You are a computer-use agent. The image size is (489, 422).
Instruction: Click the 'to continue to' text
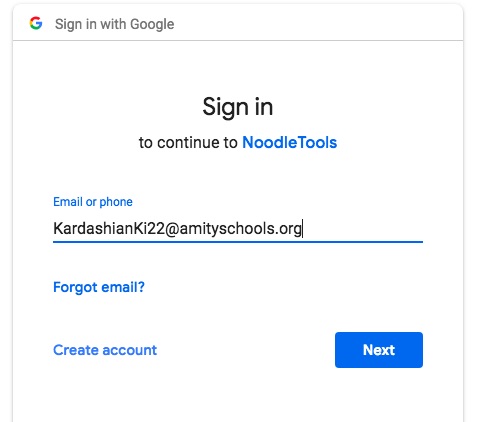[x=188, y=143]
